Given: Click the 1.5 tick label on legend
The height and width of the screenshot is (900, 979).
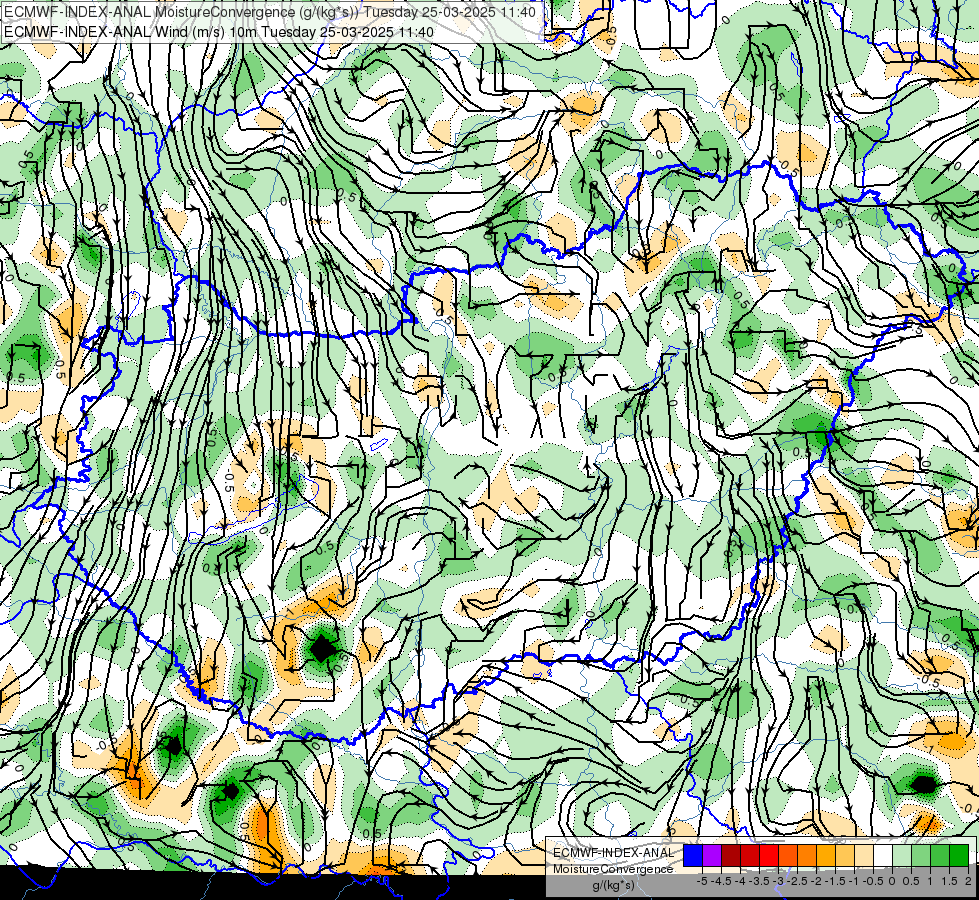Looking at the screenshot, I should [x=950, y=881].
